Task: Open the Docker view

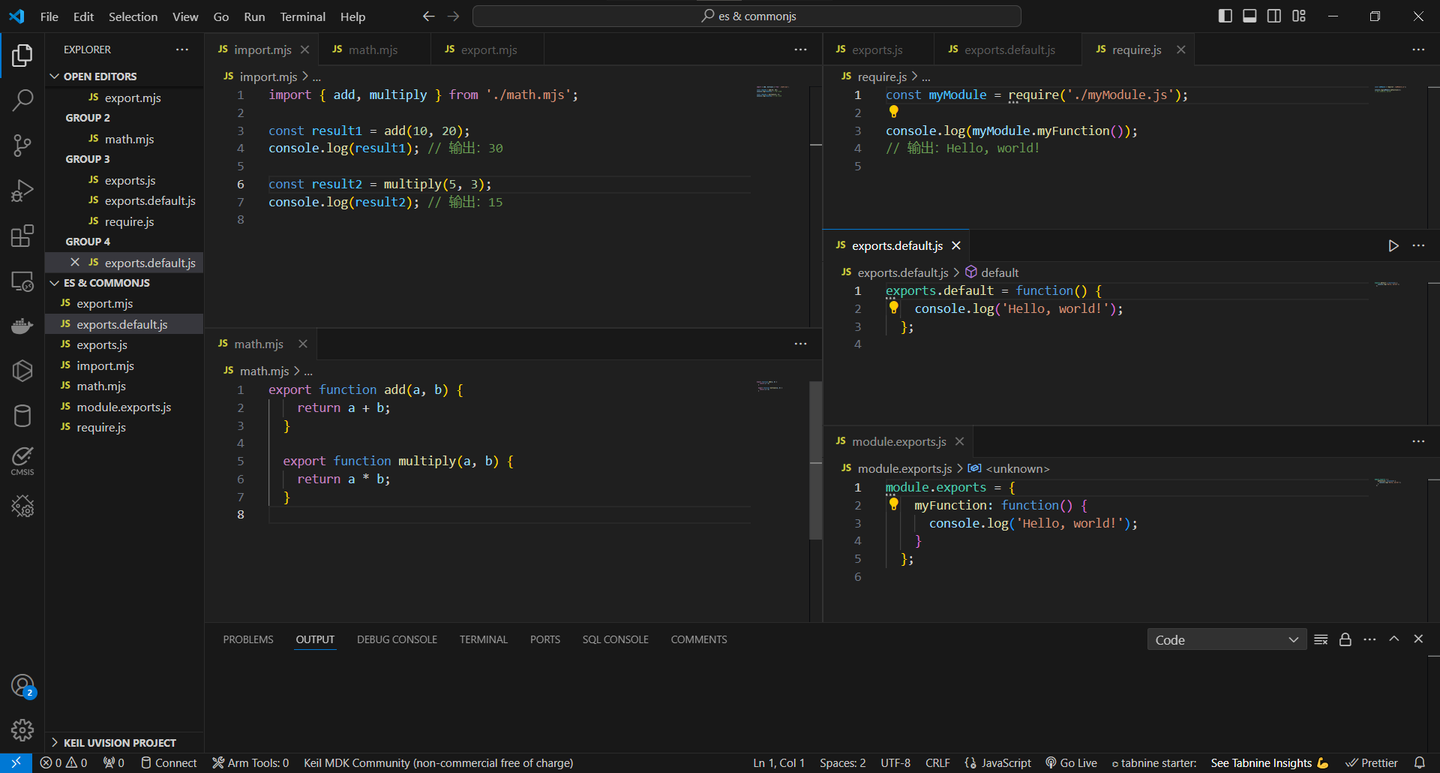Action: pos(22,326)
